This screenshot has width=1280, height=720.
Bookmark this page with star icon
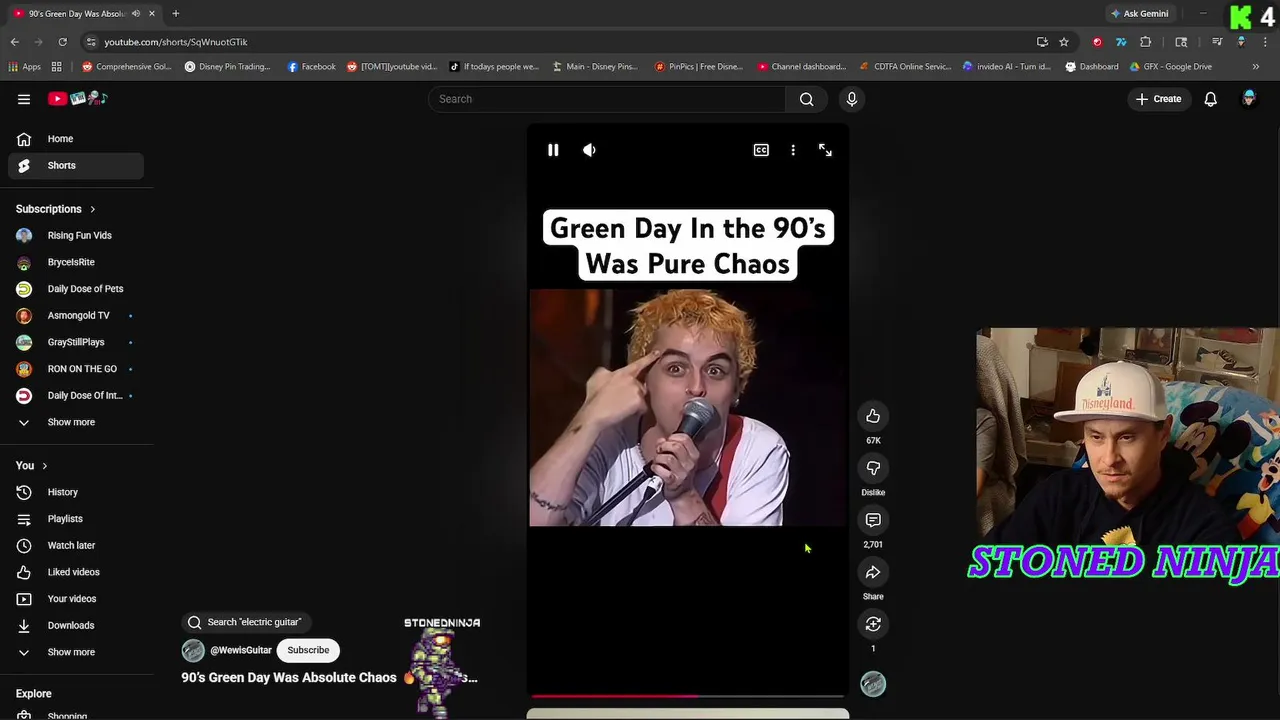1064,42
